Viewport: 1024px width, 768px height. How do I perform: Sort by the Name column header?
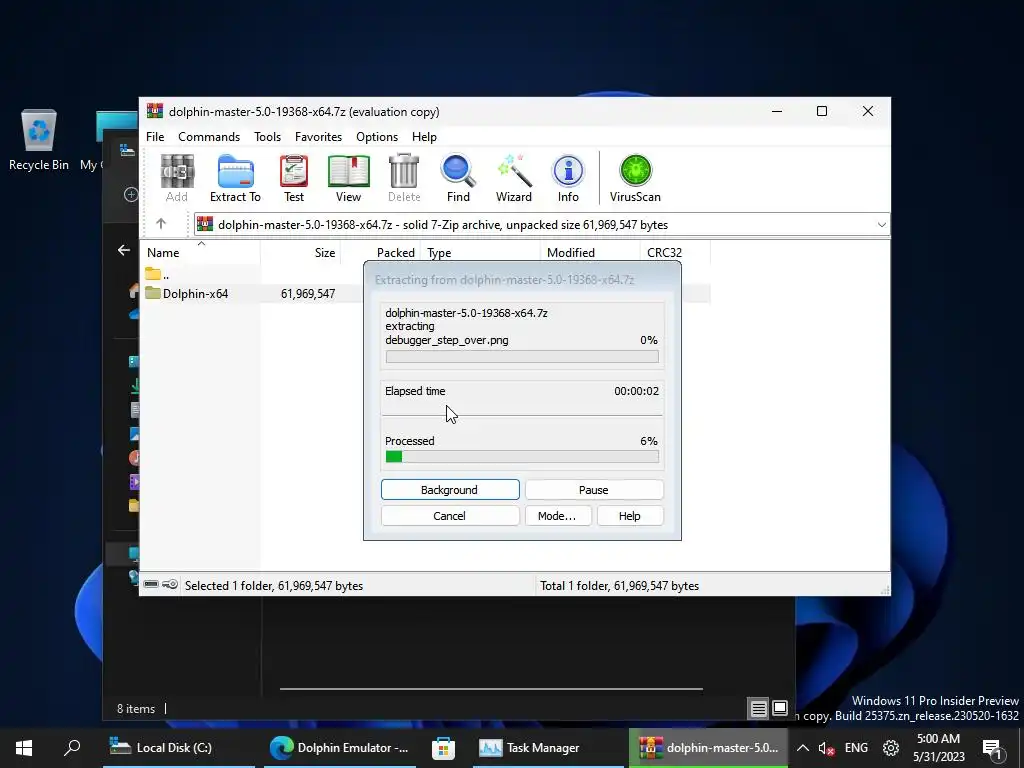[x=200, y=252]
